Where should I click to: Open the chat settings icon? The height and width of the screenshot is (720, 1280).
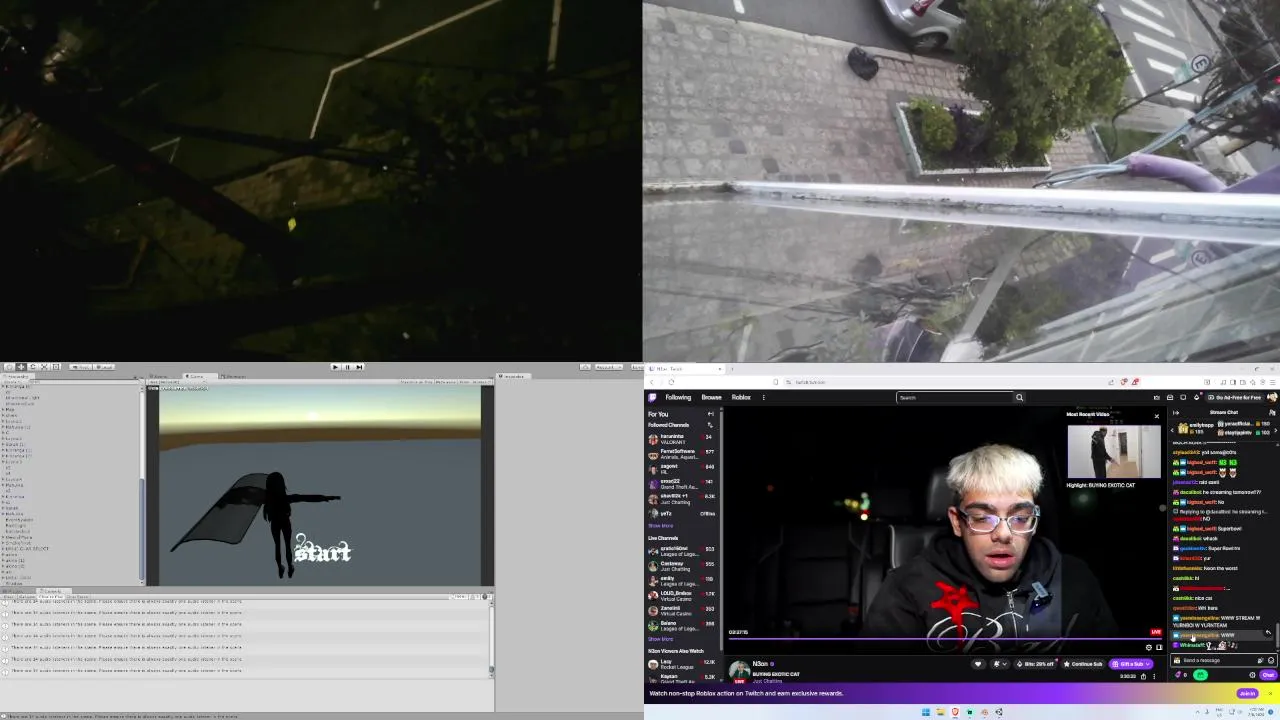click(x=1252, y=675)
